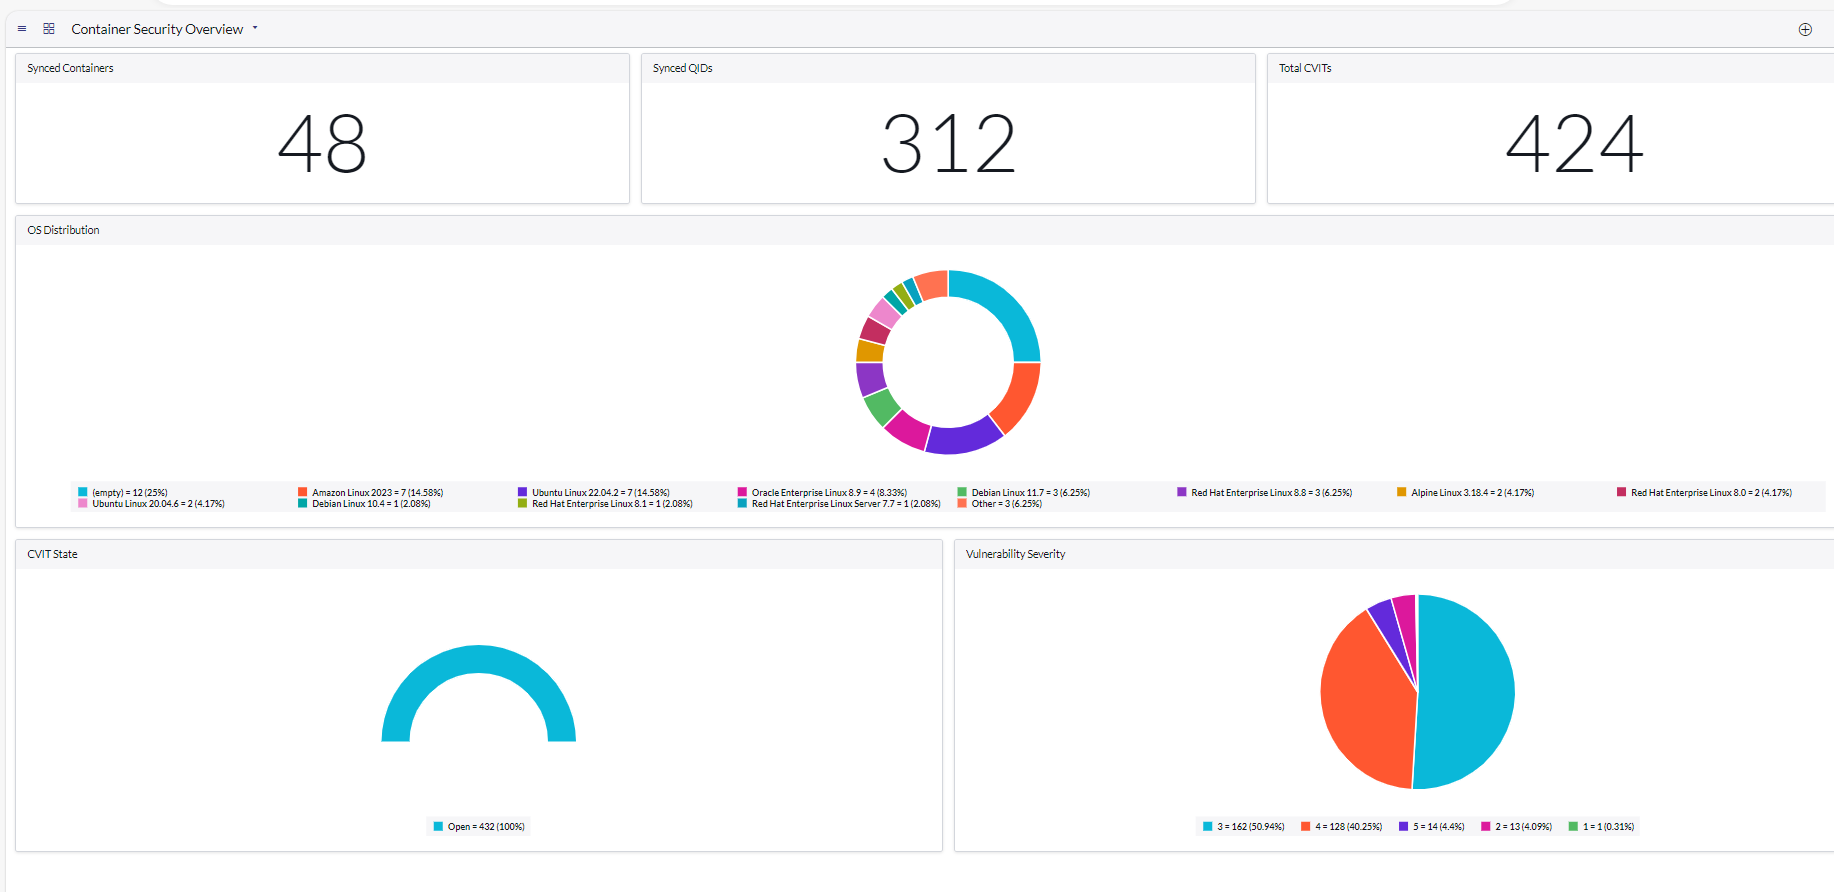Toggle legend entry 'Ubuntu Linux 20.04.6 = 2 (4.17%)'

click(152, 504)
